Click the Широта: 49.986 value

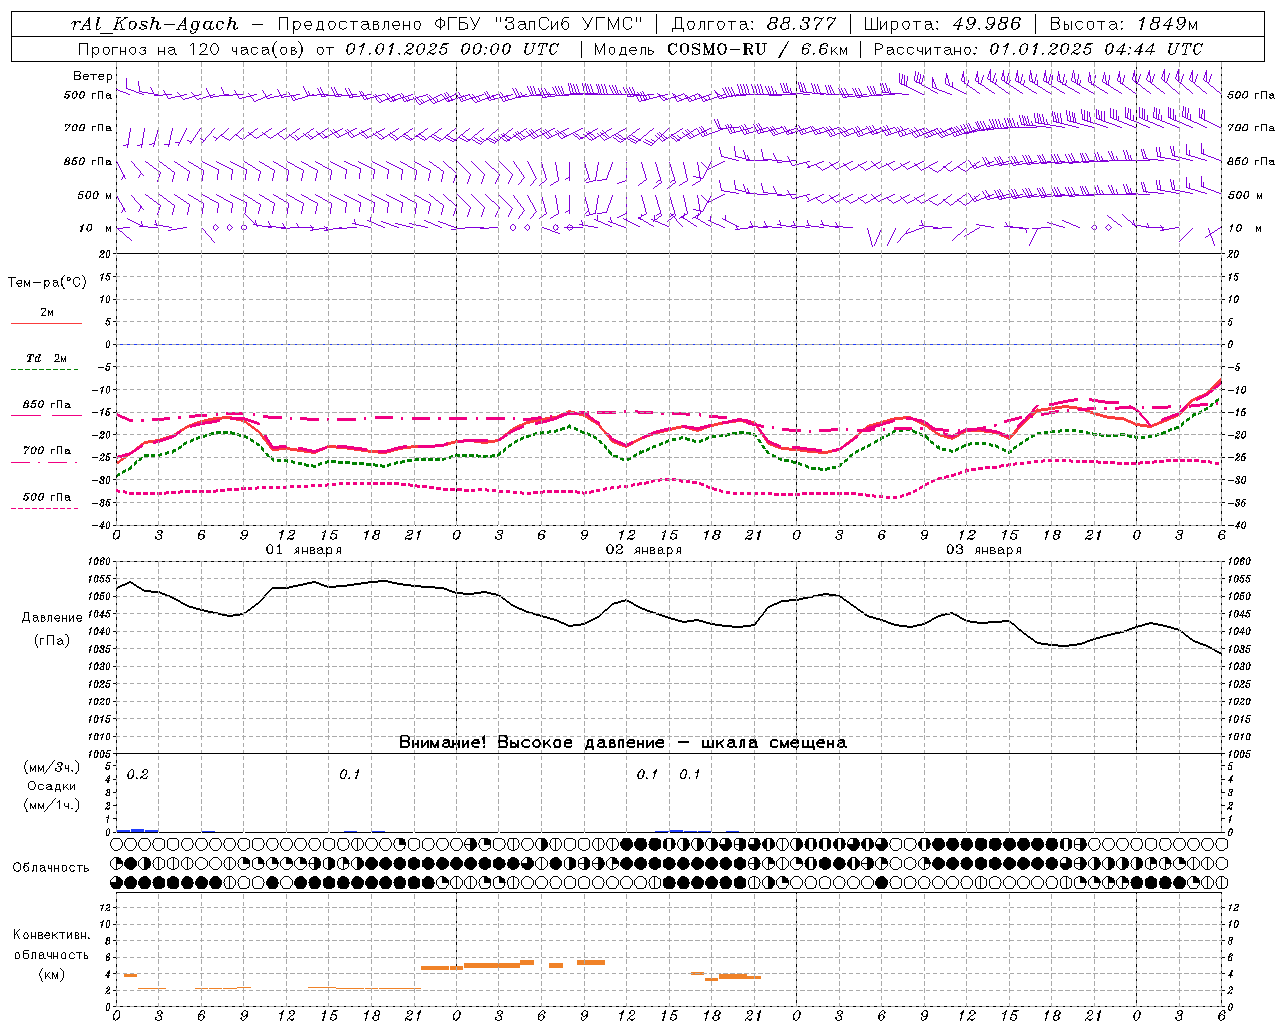coord(942,24)
